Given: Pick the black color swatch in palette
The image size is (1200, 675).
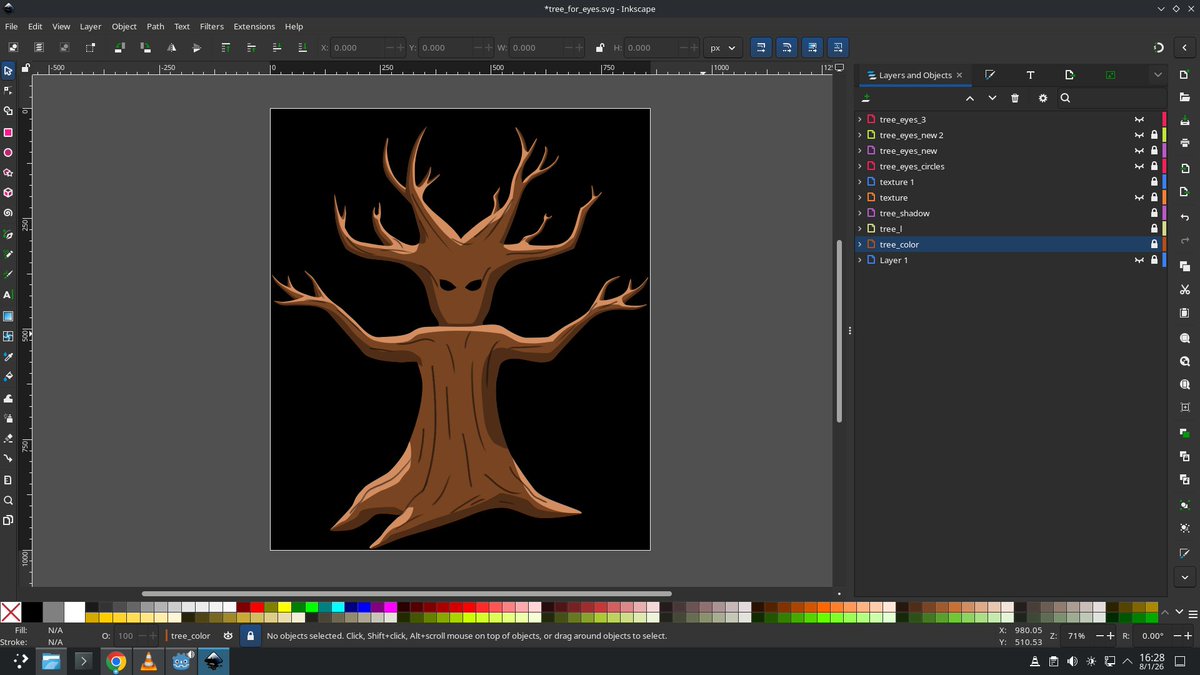Looking at the screenshot, I should click(x=33, y=611).
